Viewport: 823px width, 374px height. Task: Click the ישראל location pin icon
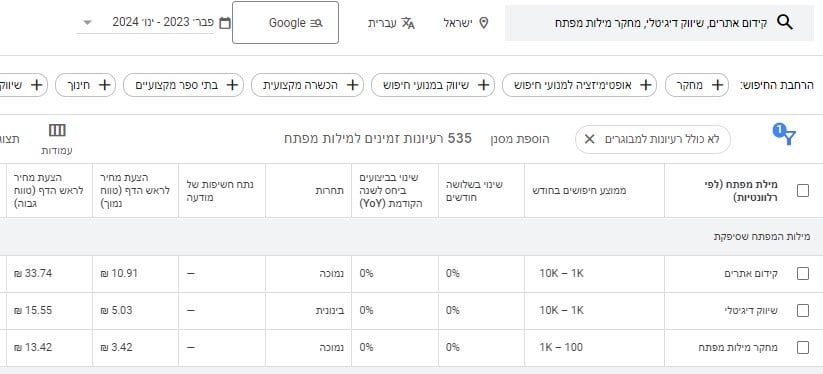click(x=483, y=23)
